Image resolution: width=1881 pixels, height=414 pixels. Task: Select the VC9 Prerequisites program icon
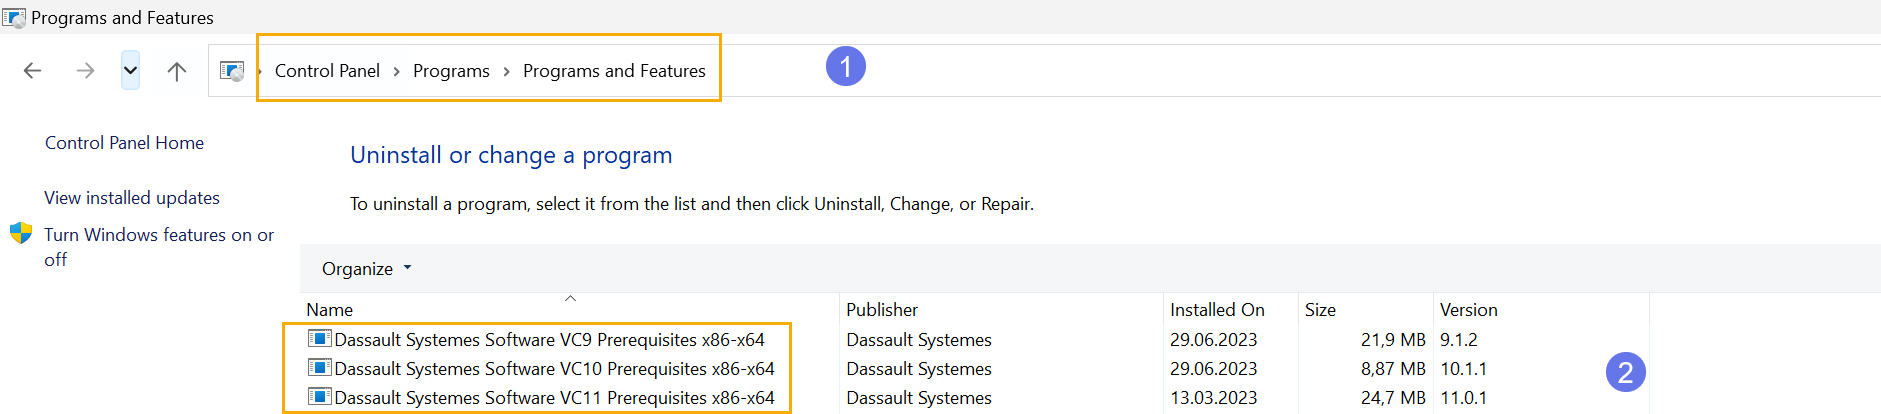pyautogui.click(x=320, y=339)
